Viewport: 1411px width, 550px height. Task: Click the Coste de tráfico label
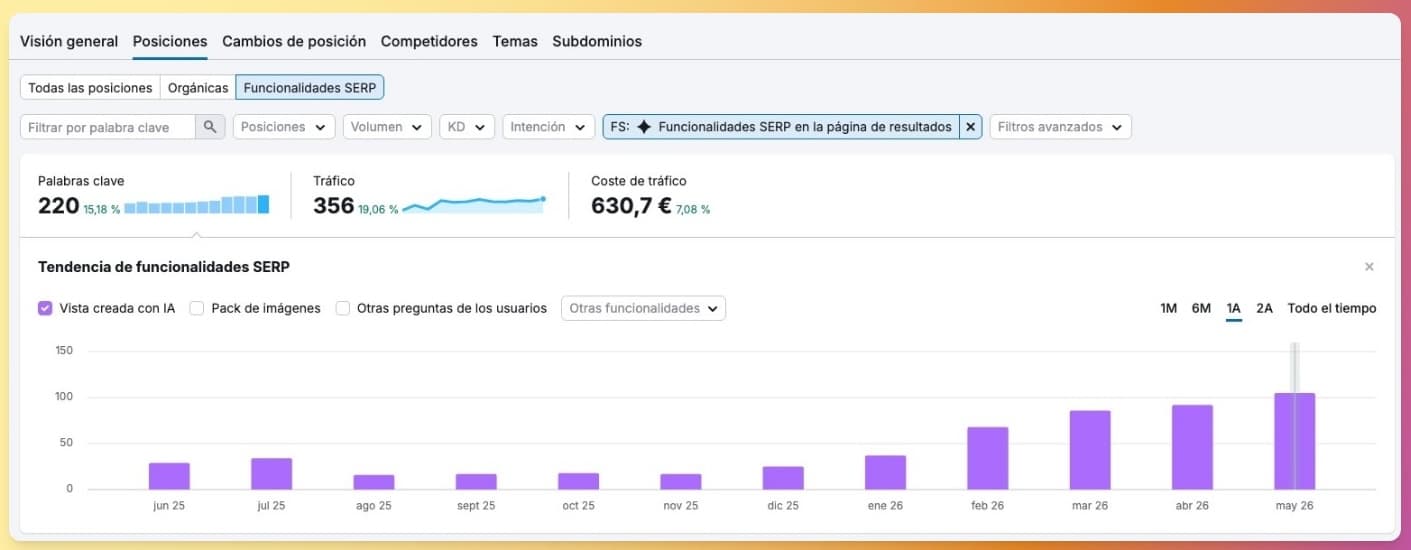click(638, 181)
